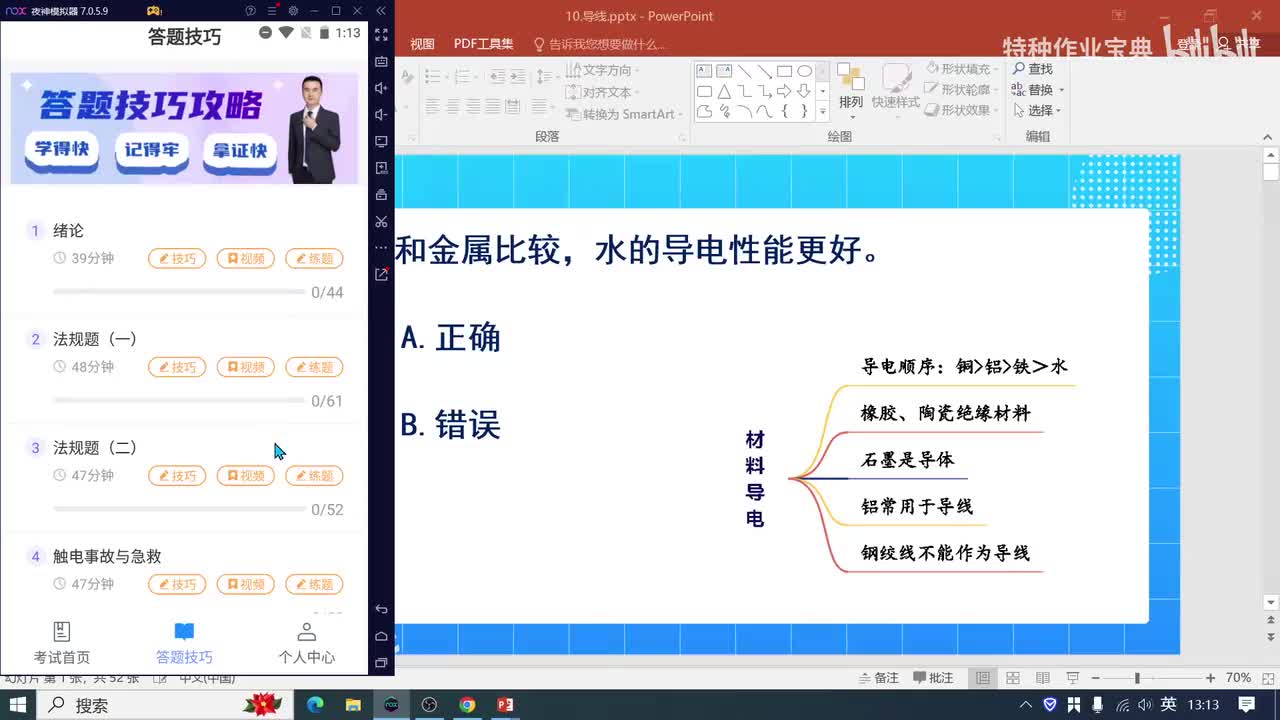Open 形状填充 dropdown
1280x720 pixels.
(x=962, y=69)
